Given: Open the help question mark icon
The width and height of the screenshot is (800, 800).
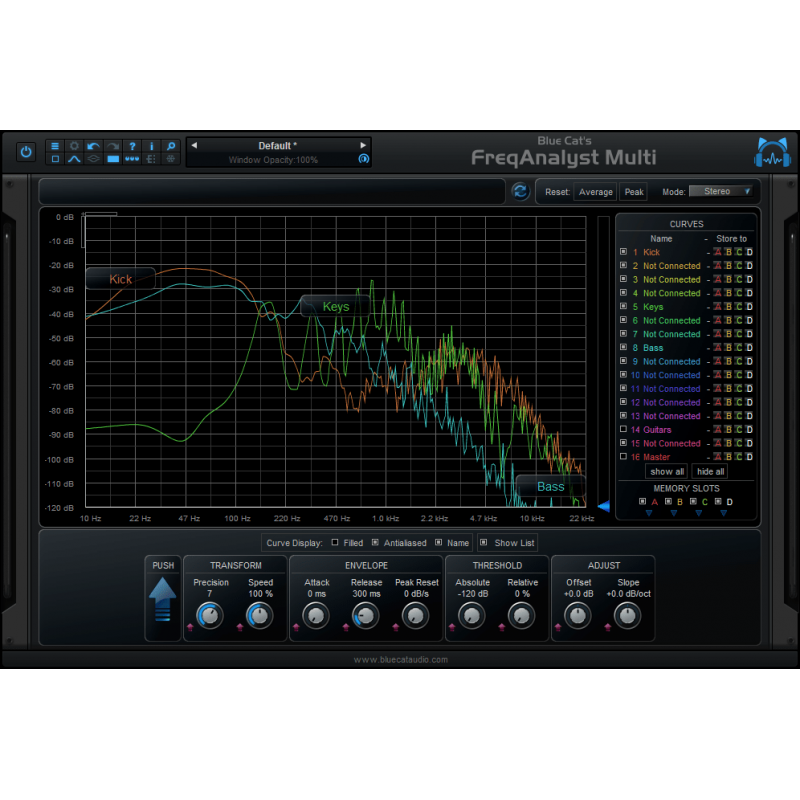Looking at the screenshot, I should 133,146.
